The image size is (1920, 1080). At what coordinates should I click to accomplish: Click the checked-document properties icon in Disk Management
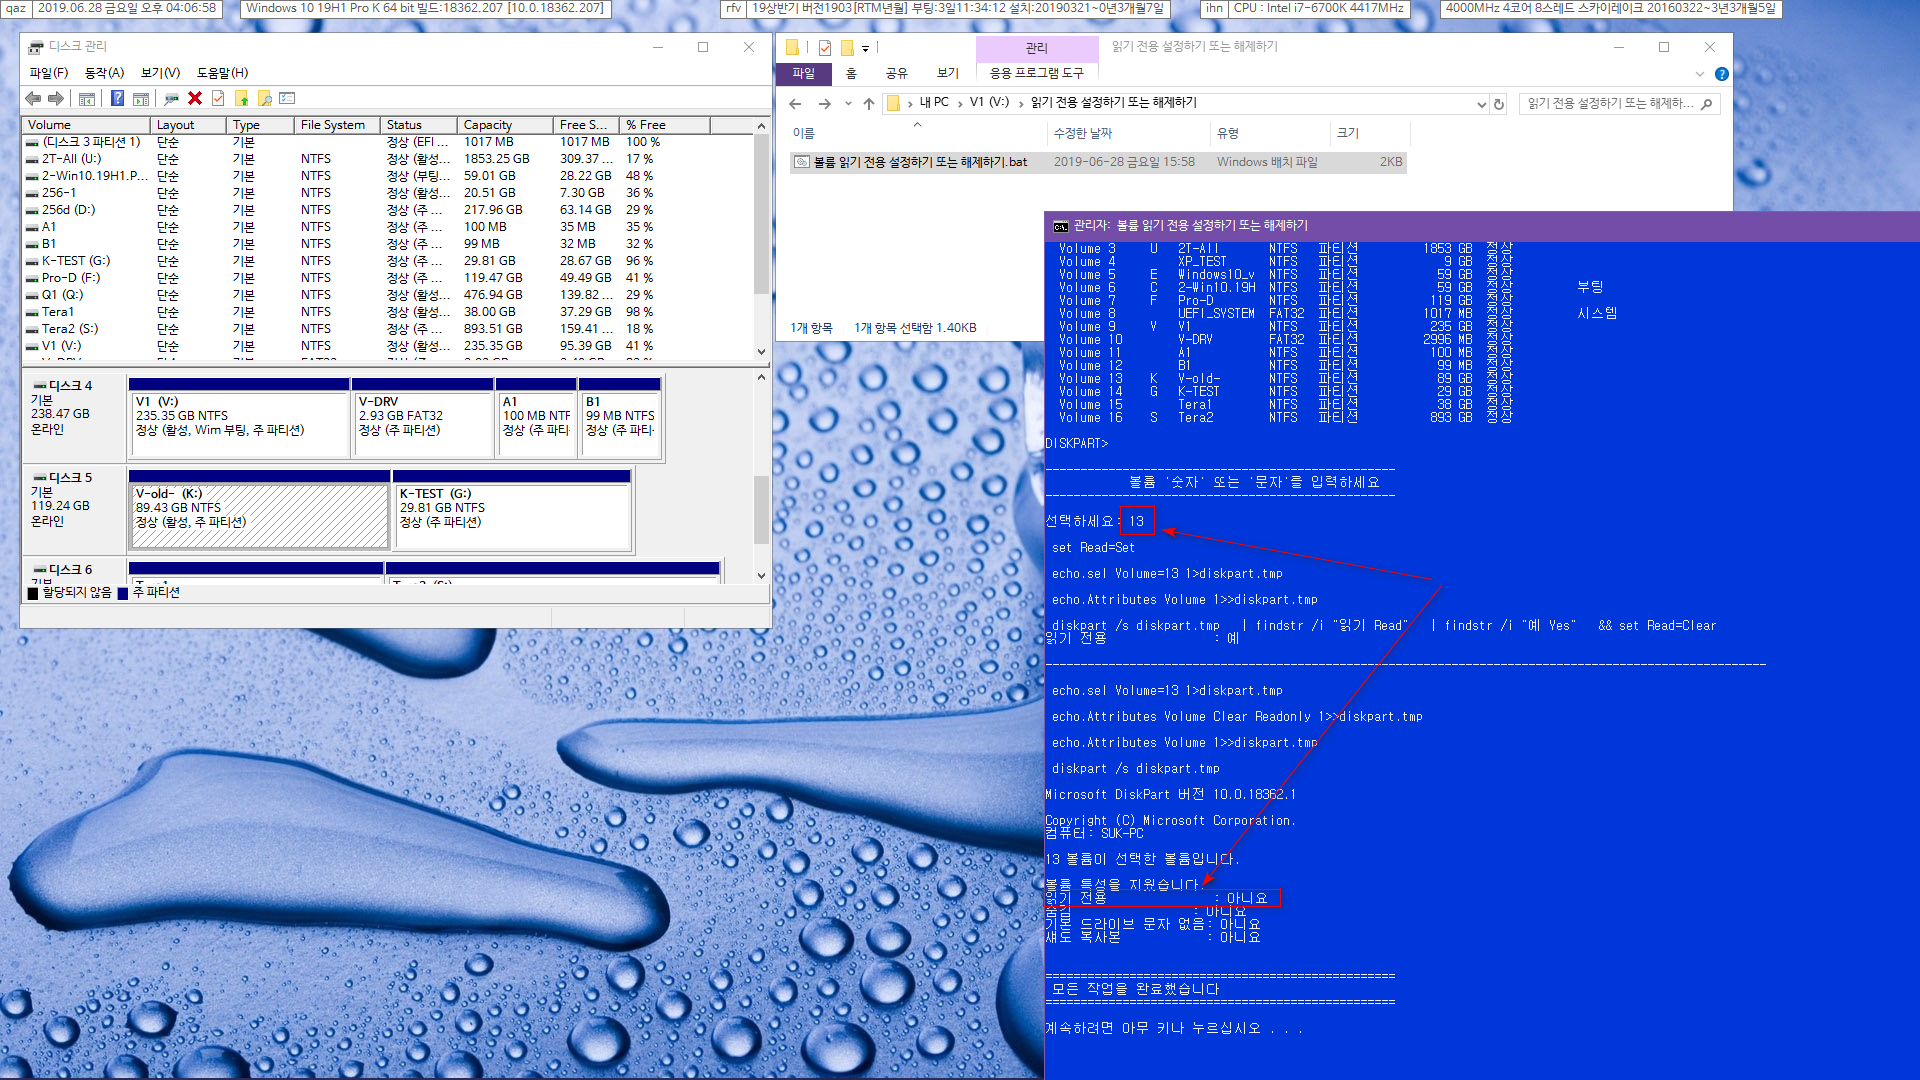pyautogui.click(x=218, y=98)
